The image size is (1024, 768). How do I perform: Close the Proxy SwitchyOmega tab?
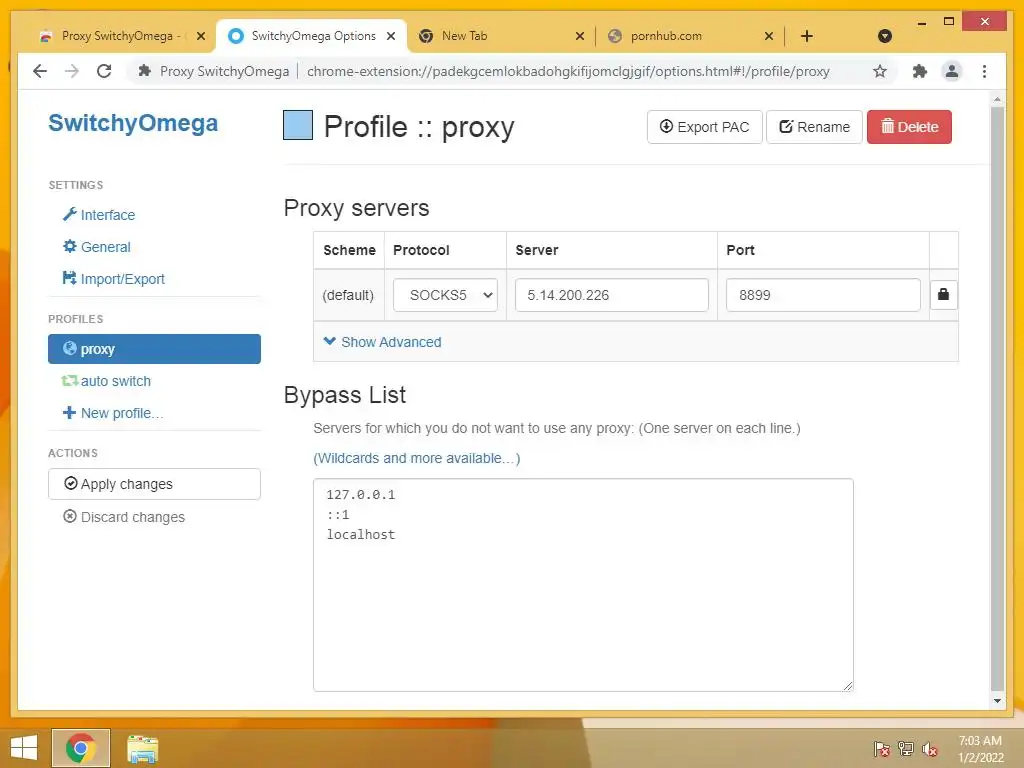[x=201, y=36]
